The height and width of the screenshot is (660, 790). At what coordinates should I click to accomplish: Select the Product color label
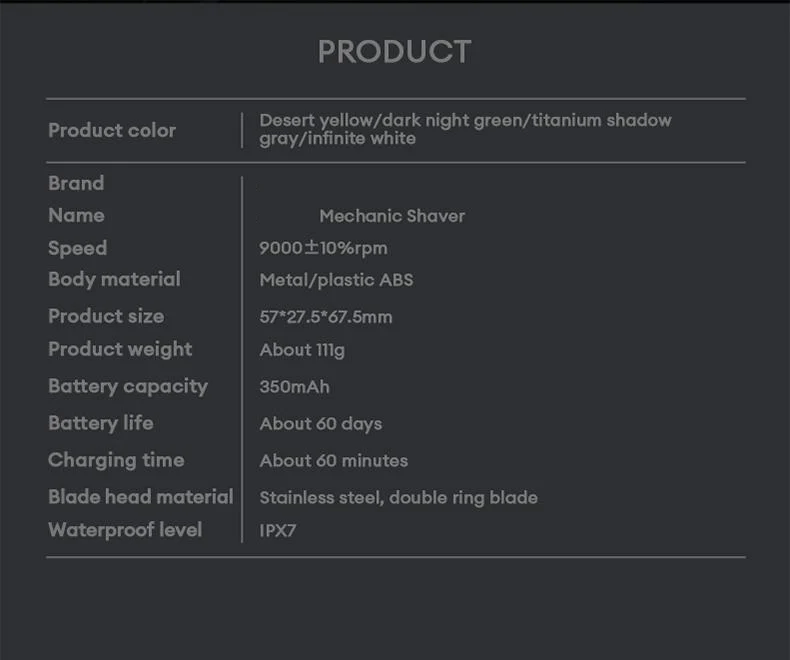pyautogui.click(x=112, y=130)
